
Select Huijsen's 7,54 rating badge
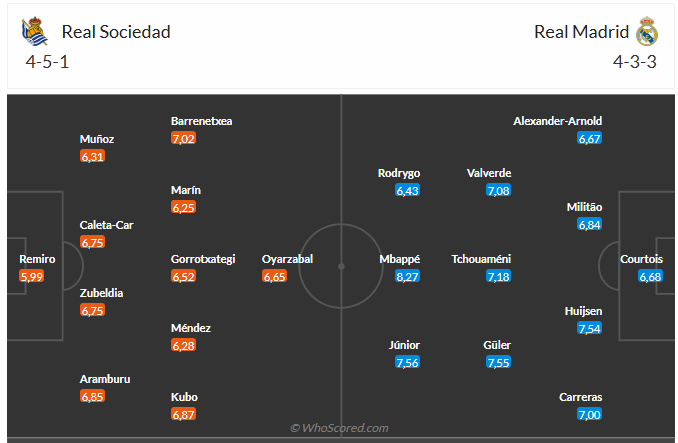pos(590,328)
